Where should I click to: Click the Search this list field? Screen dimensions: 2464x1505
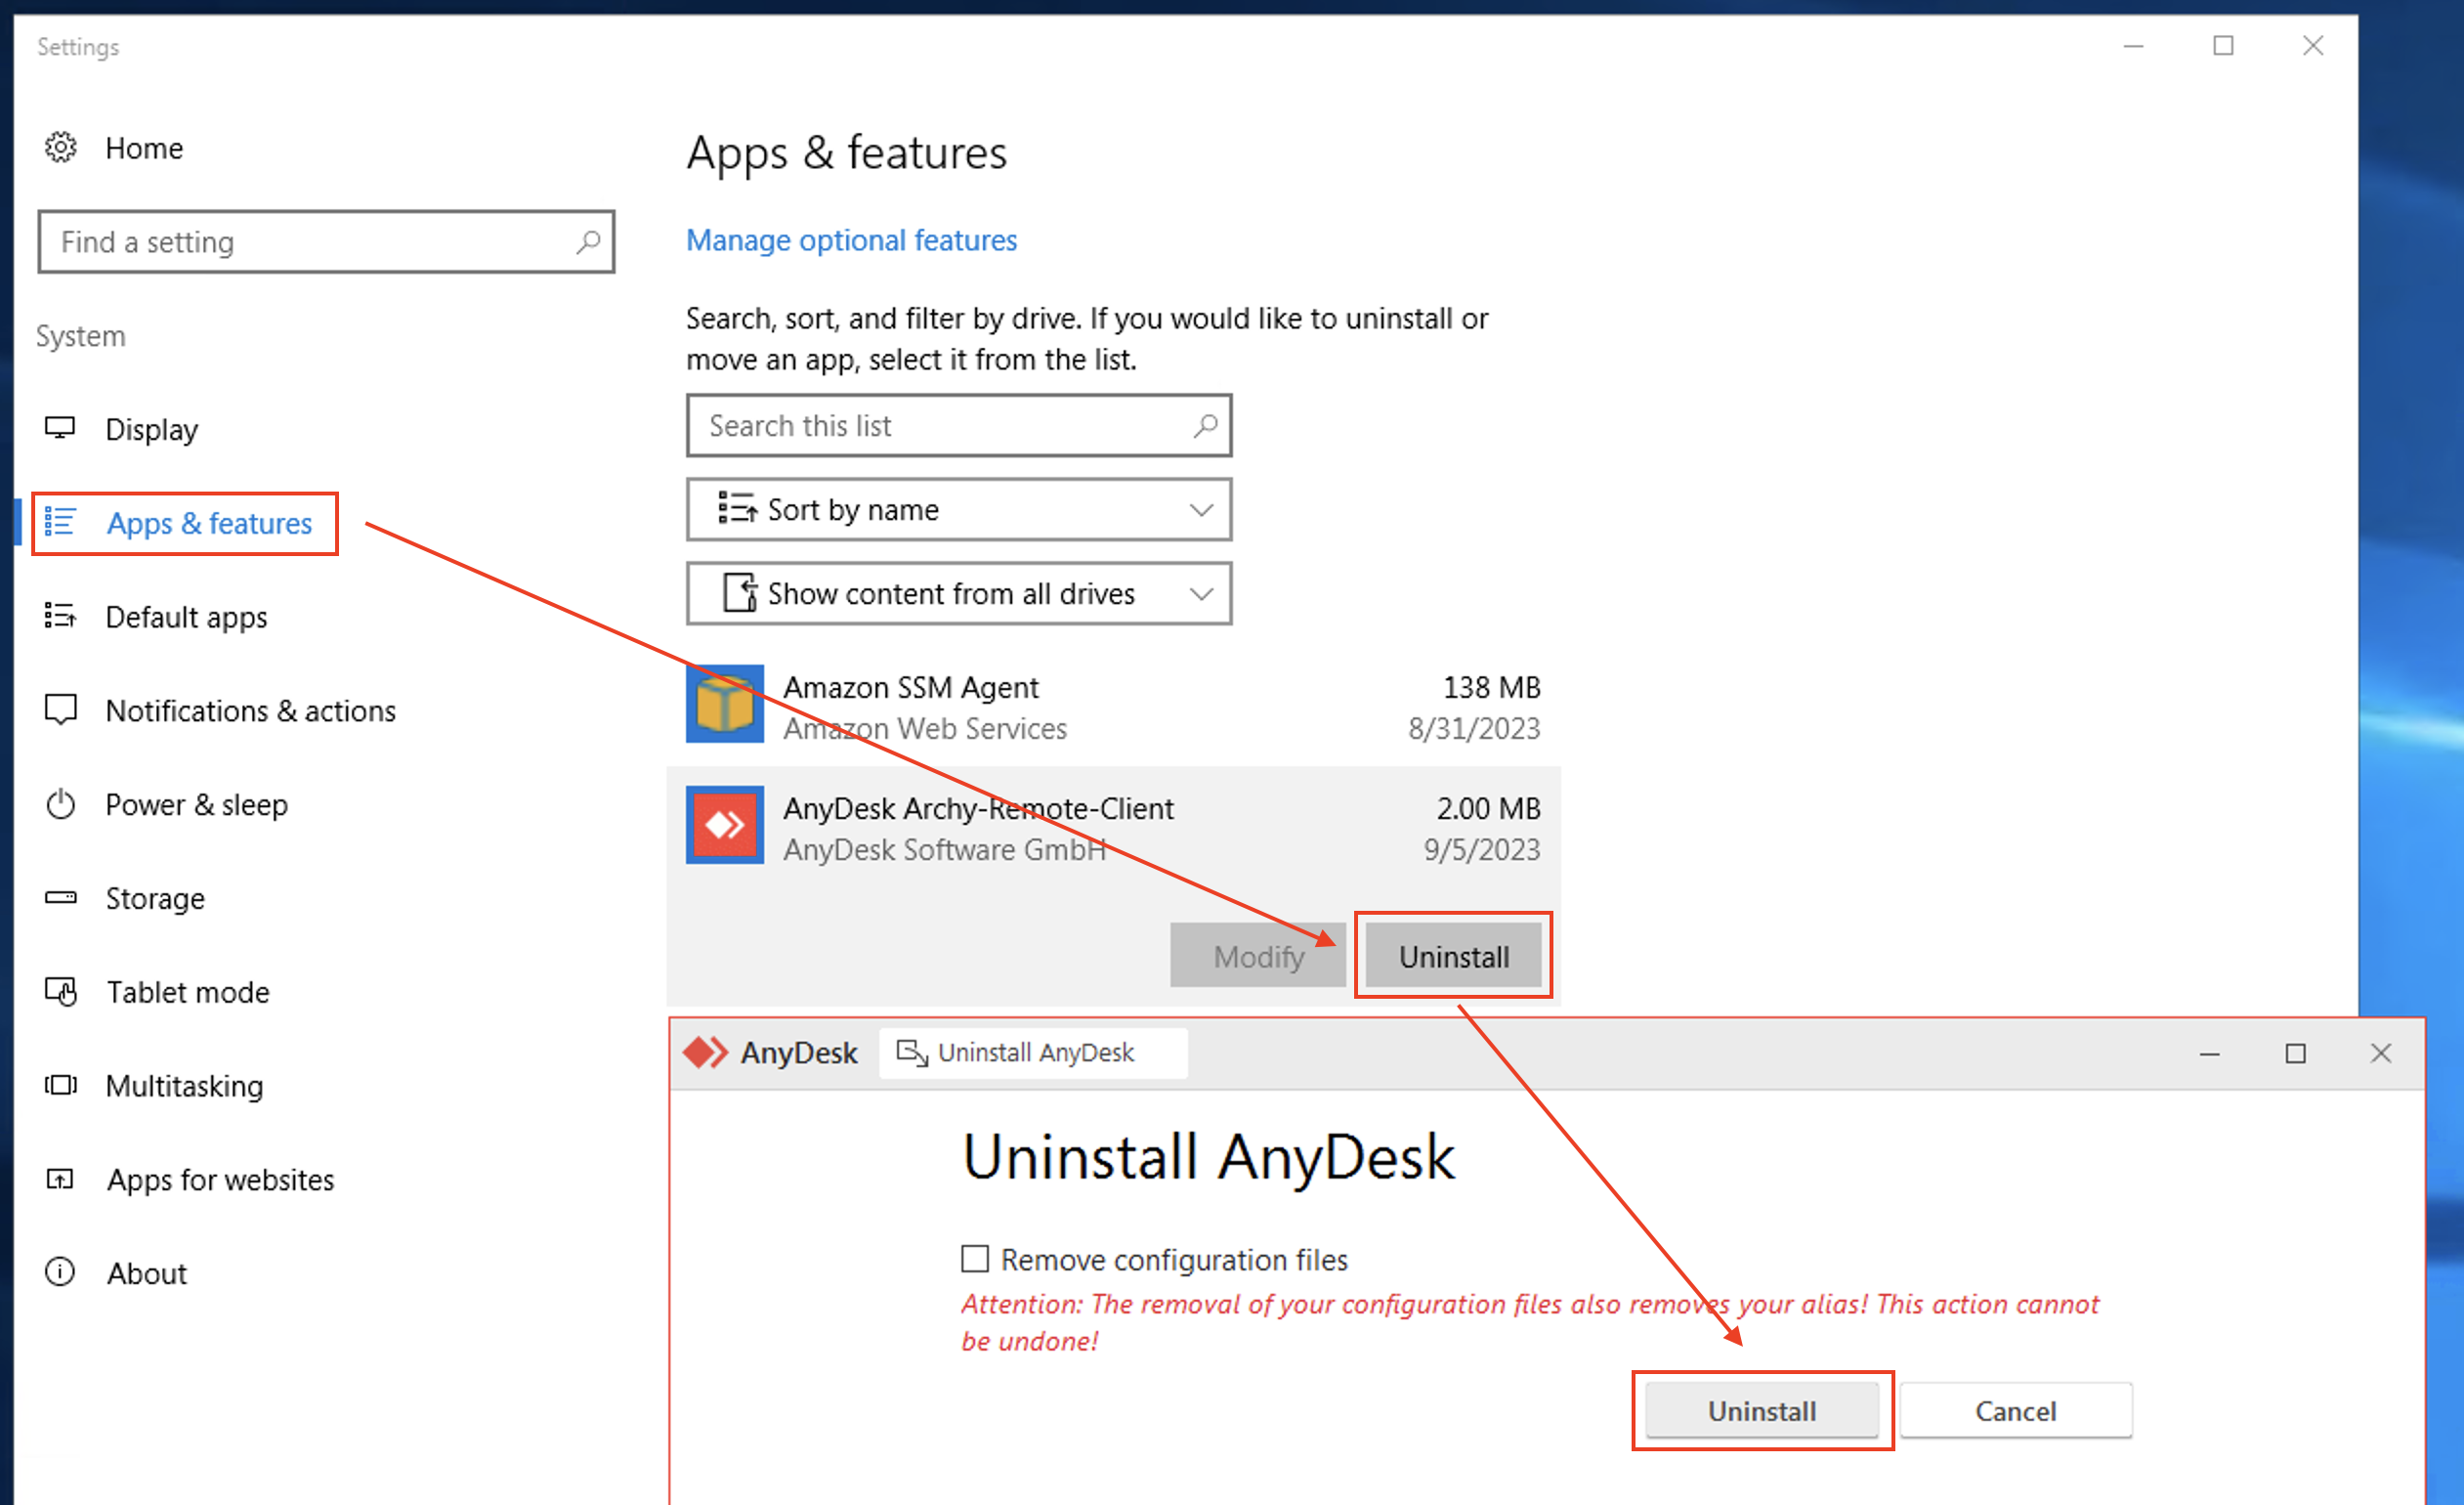(x=959, y=426)
